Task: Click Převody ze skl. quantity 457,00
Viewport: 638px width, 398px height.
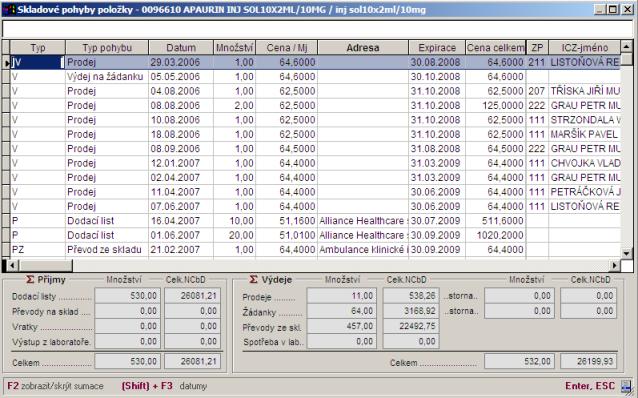Action: point(341,326)
